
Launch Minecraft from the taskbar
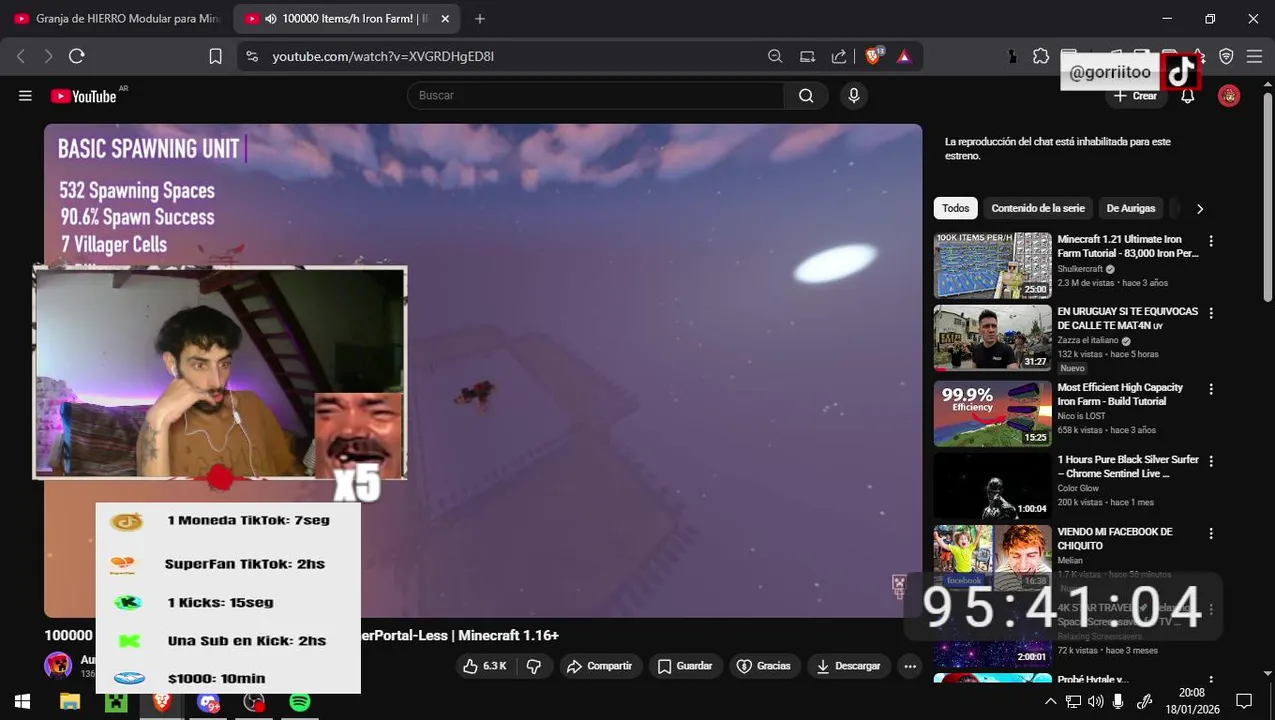(116, 702)
